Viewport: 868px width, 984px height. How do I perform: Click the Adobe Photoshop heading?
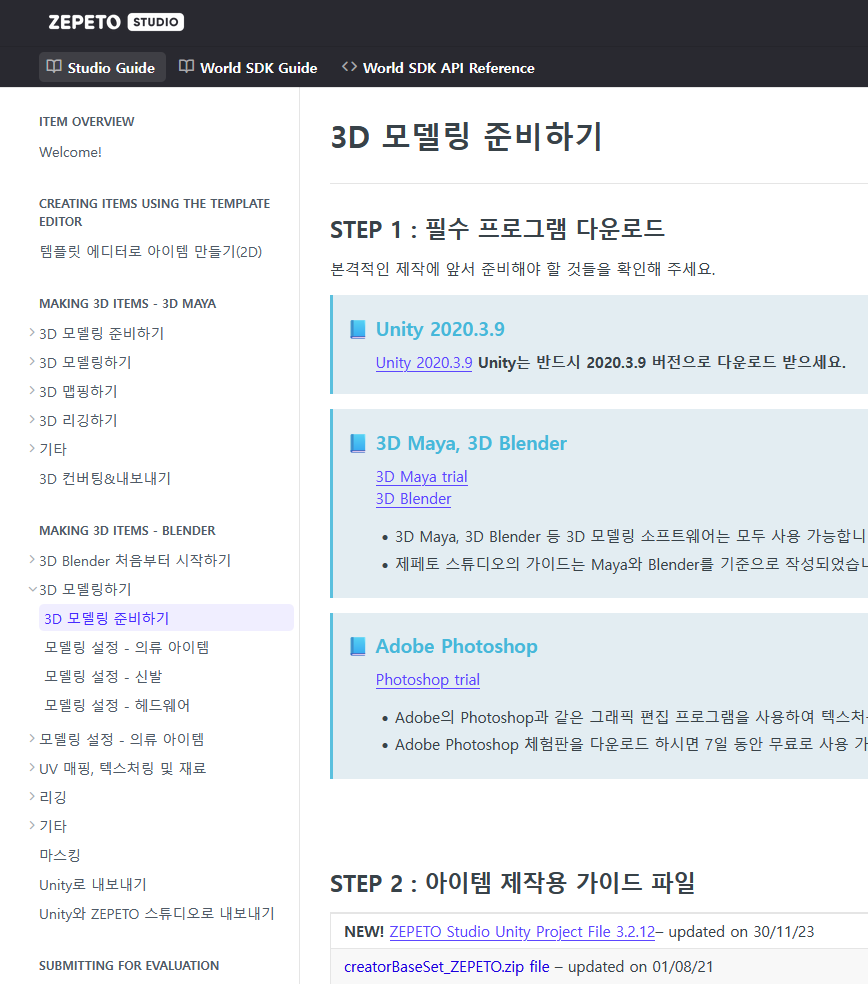tap(457, 646)
